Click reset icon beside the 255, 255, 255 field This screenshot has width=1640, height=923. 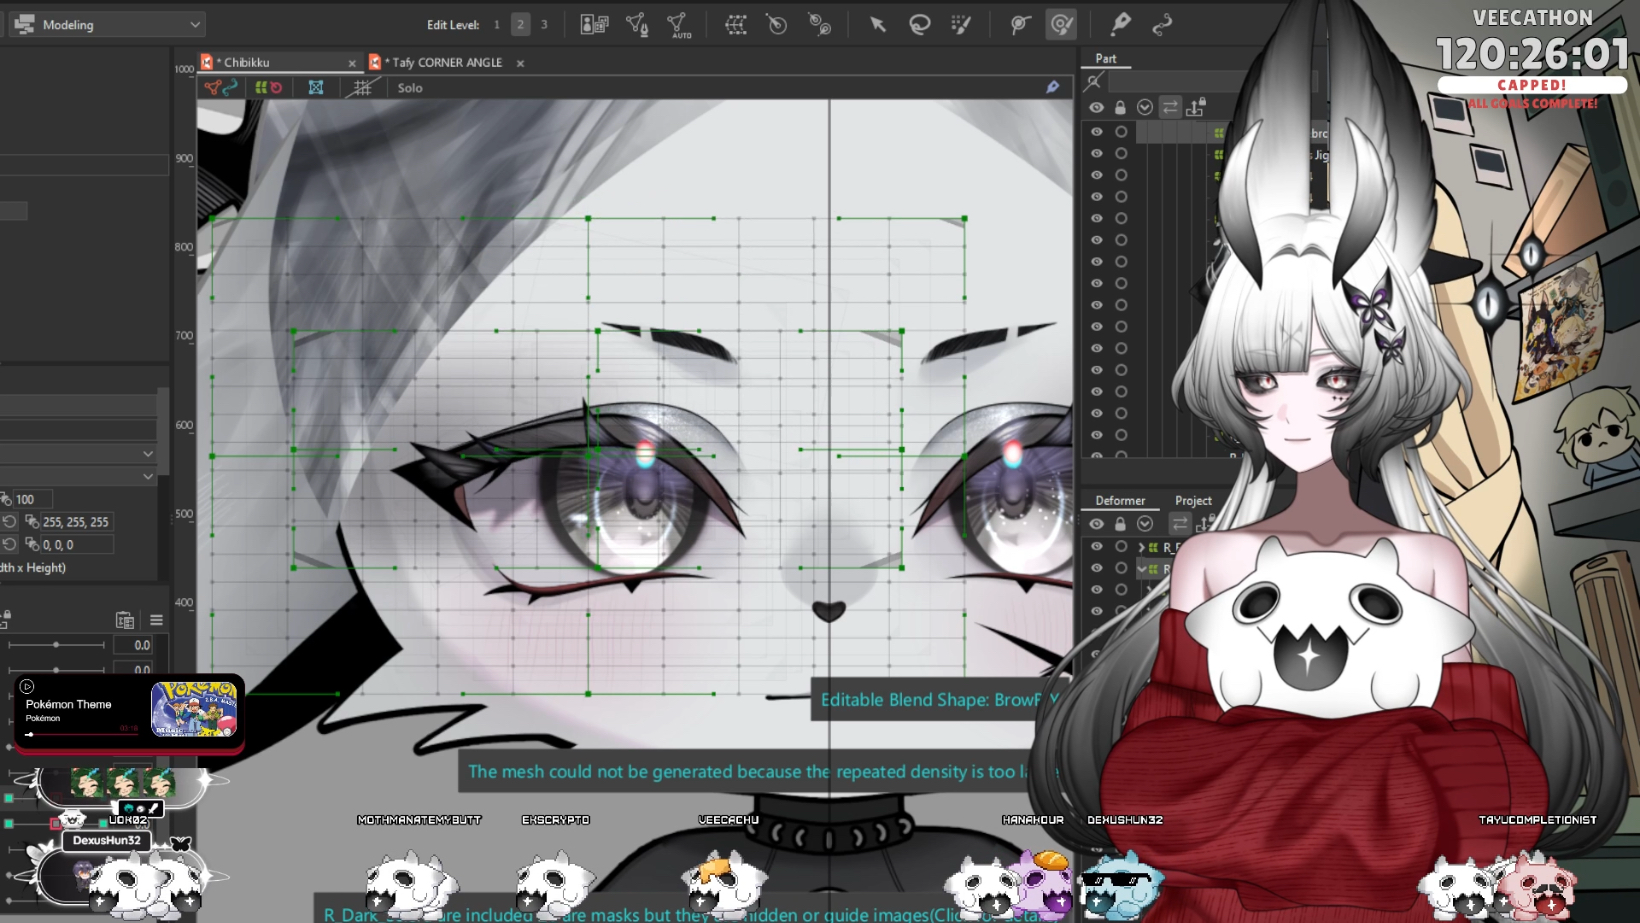coord(9,522)
